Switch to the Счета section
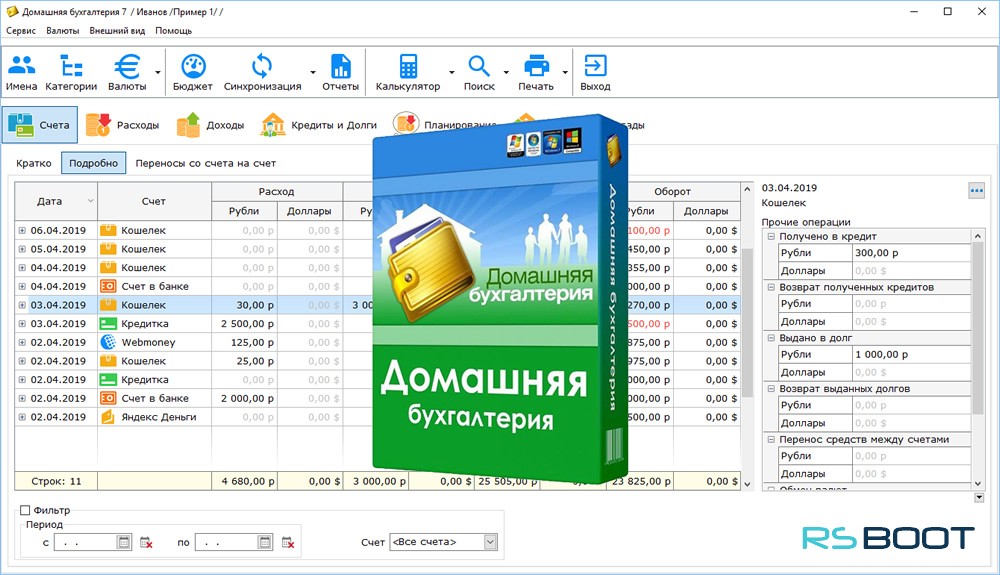This screenshot has width=1000, height=575. pos(40,125)
